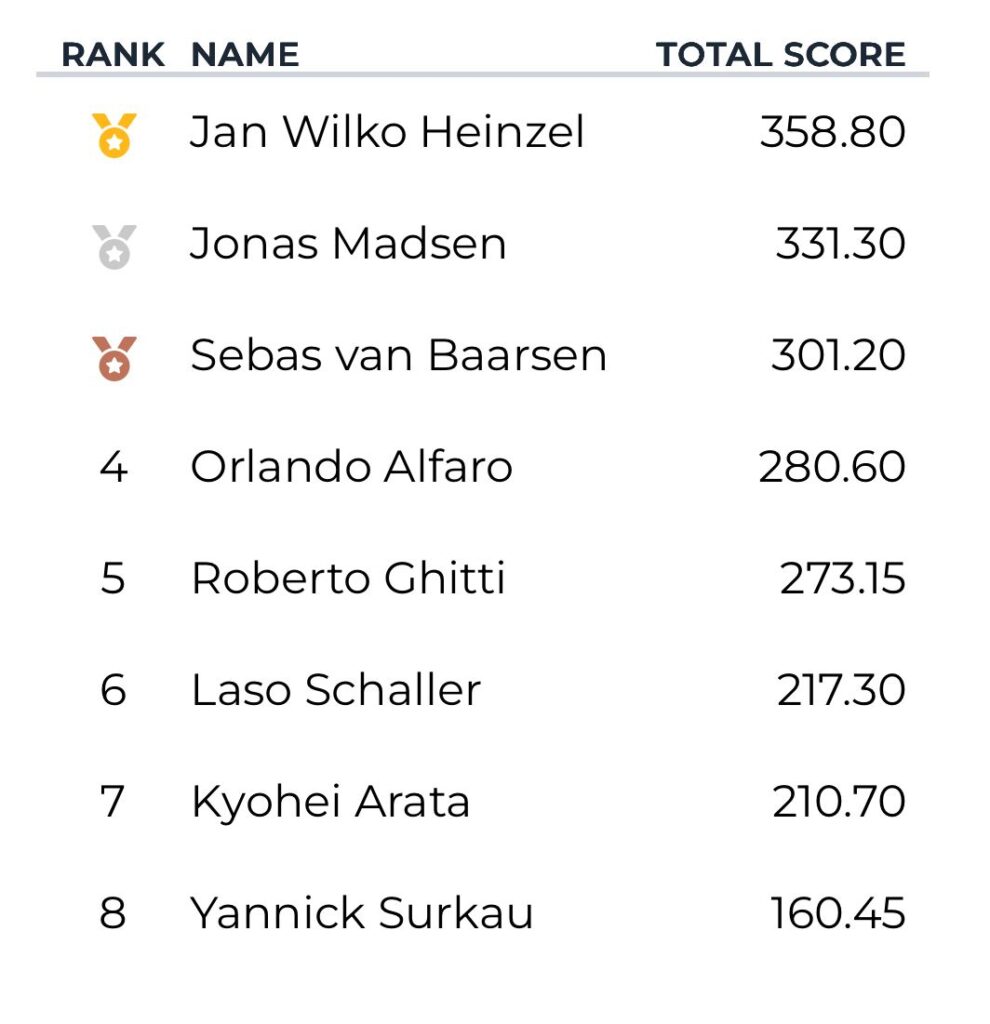Click rank number 6
Image resolution: width=990 pixels, height=1024 pixels.
pos(113,690)
